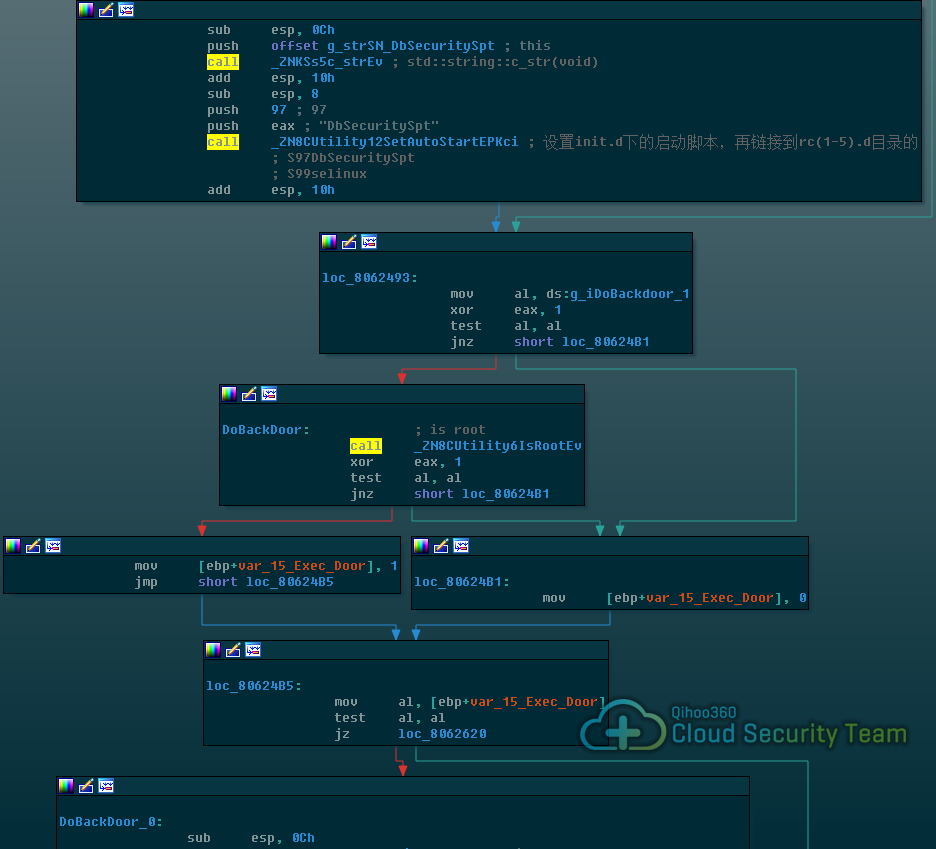This screenshot has width=936, height=849.
Task: Click the pencil edit icon on the topmost block
Action: tap(105, 10)
